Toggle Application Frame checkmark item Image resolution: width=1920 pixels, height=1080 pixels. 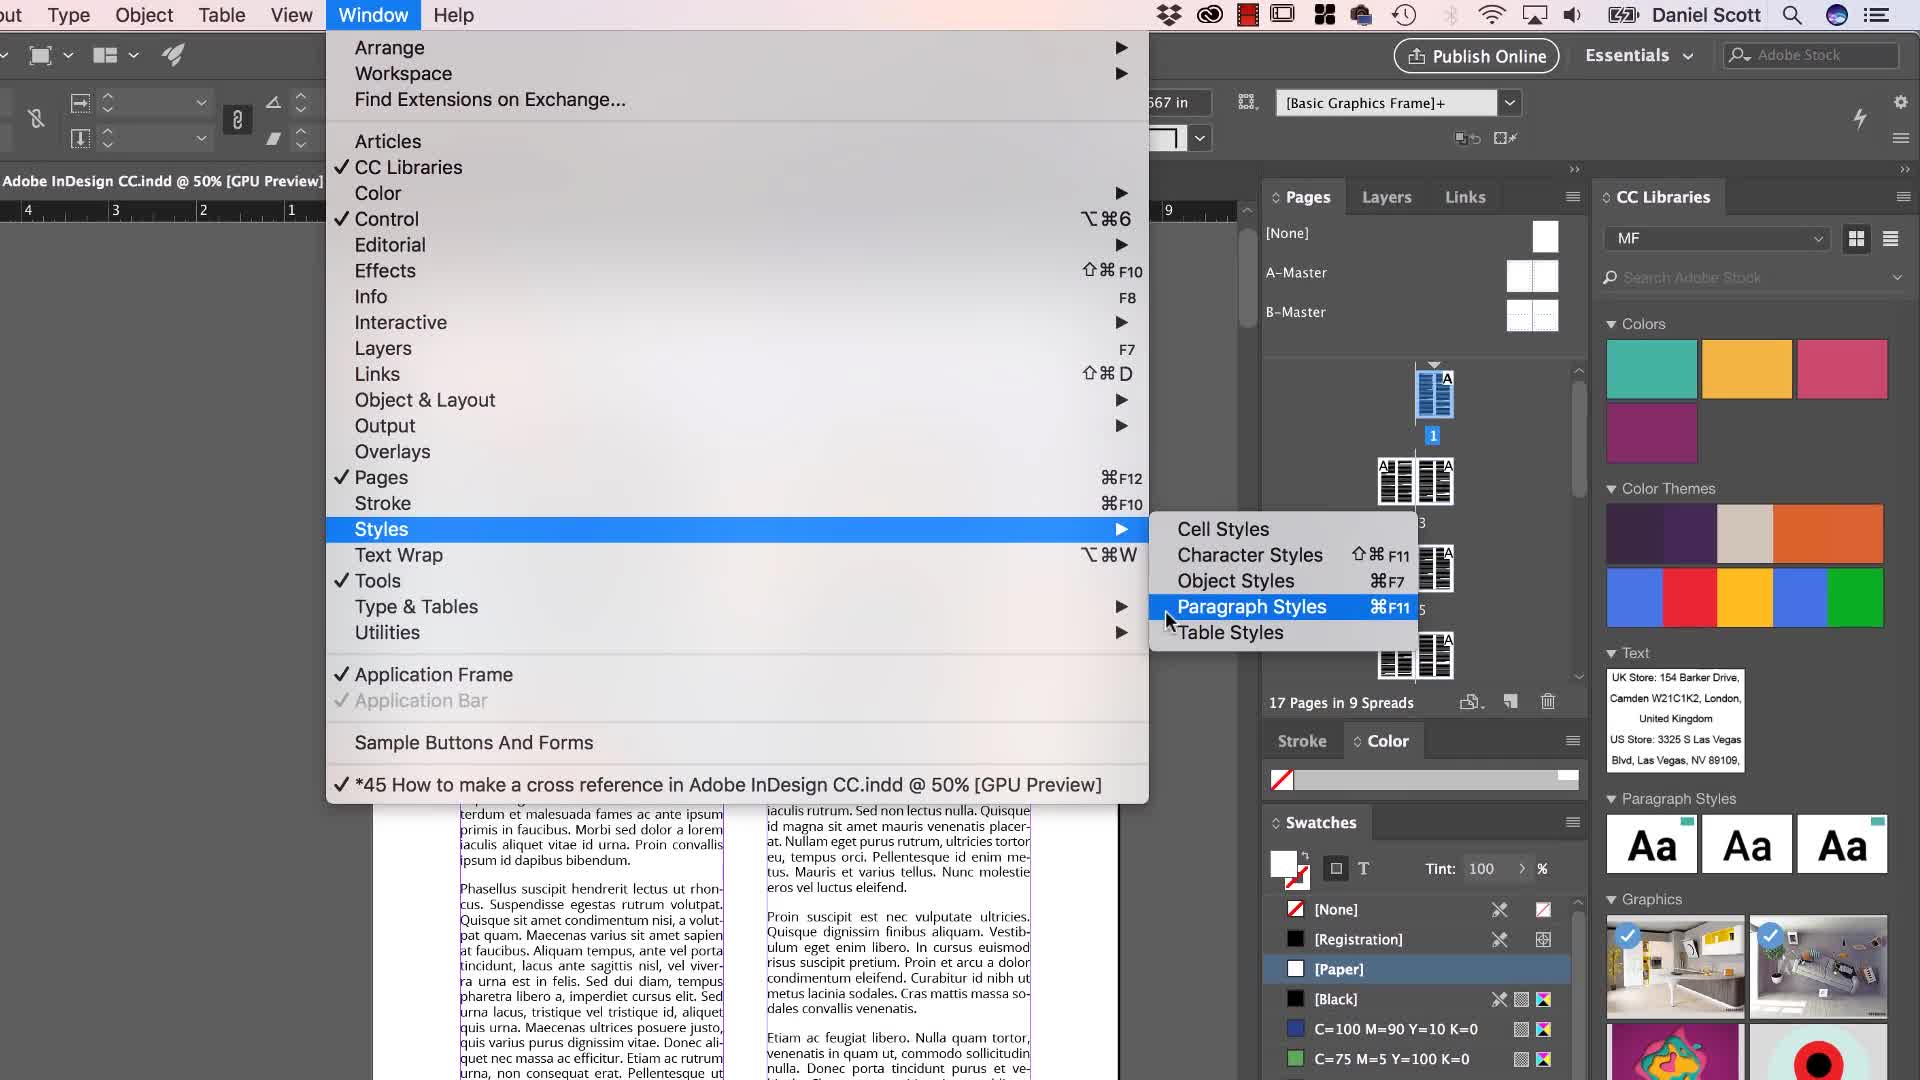coord(737,675)
